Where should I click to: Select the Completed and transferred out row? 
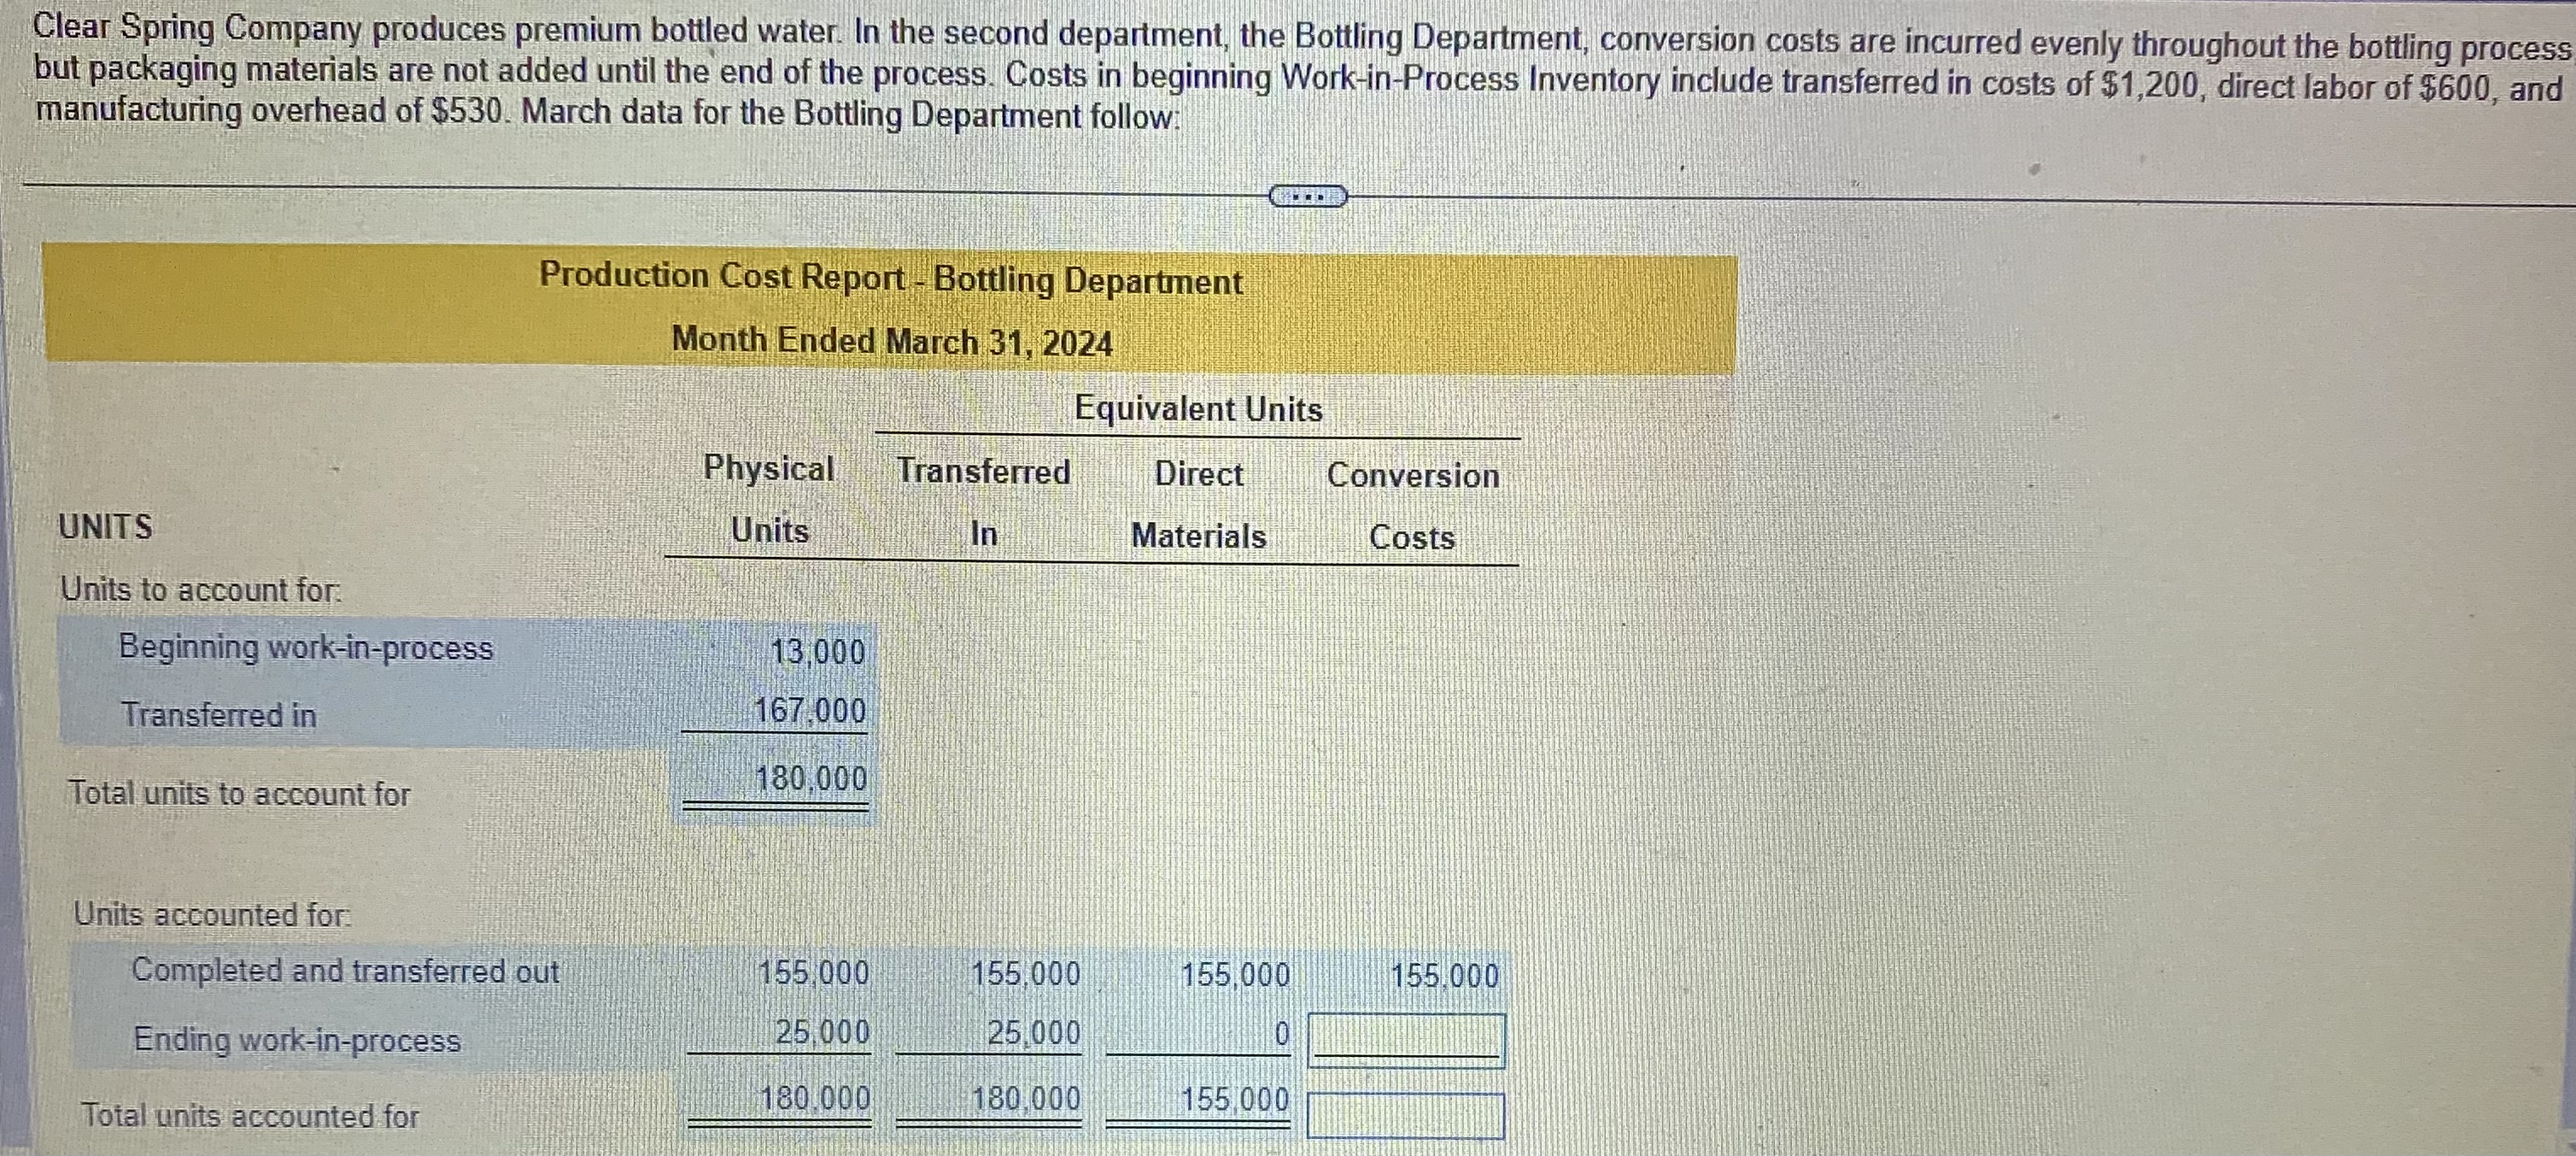coord(345,972)
